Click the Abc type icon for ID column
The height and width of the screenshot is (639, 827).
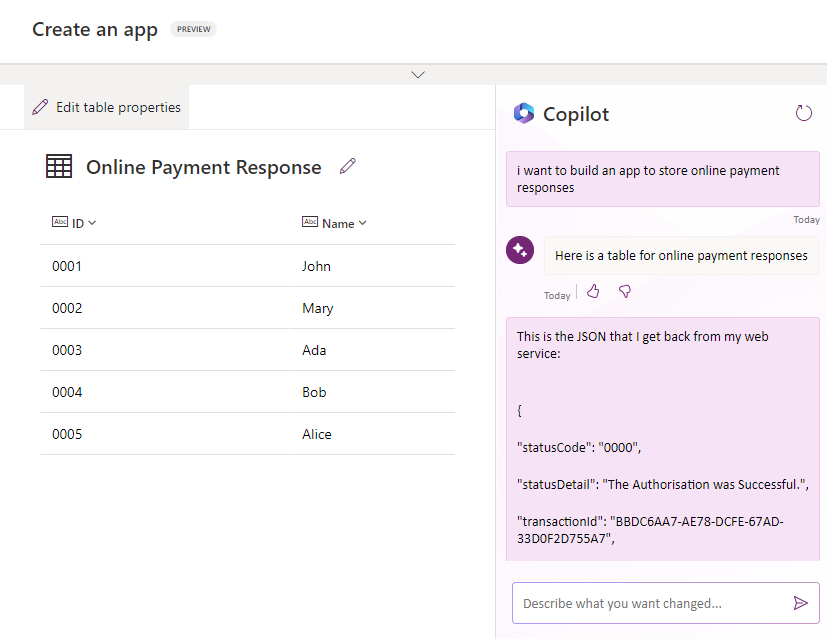coord(60,222)
